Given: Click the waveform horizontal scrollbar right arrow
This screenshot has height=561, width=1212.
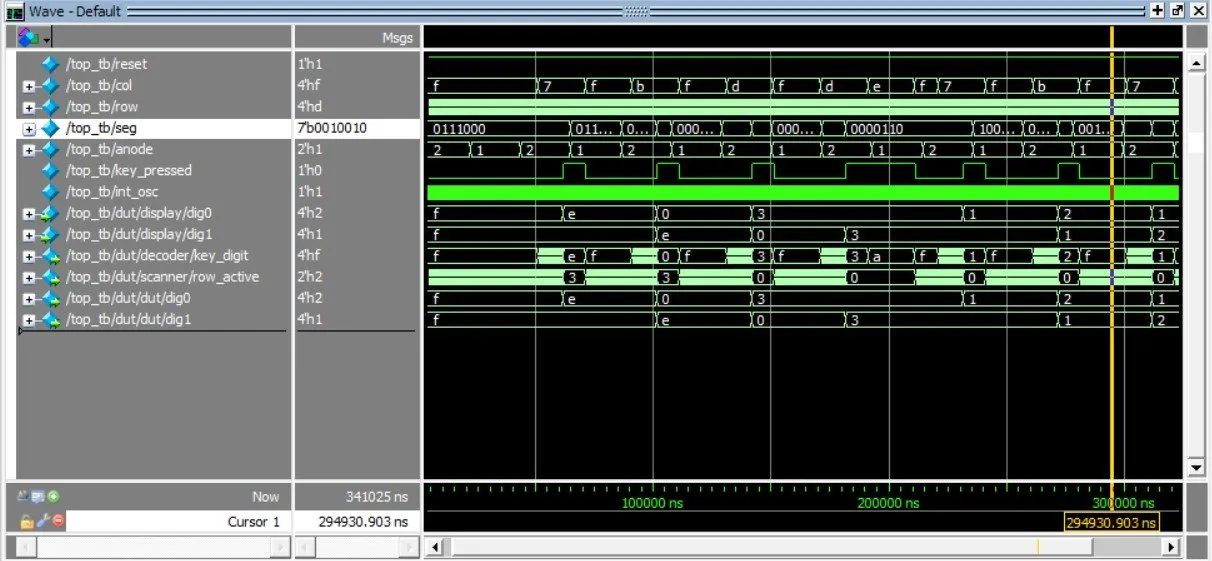Looking at the screenshot, I should point(1172,547).
